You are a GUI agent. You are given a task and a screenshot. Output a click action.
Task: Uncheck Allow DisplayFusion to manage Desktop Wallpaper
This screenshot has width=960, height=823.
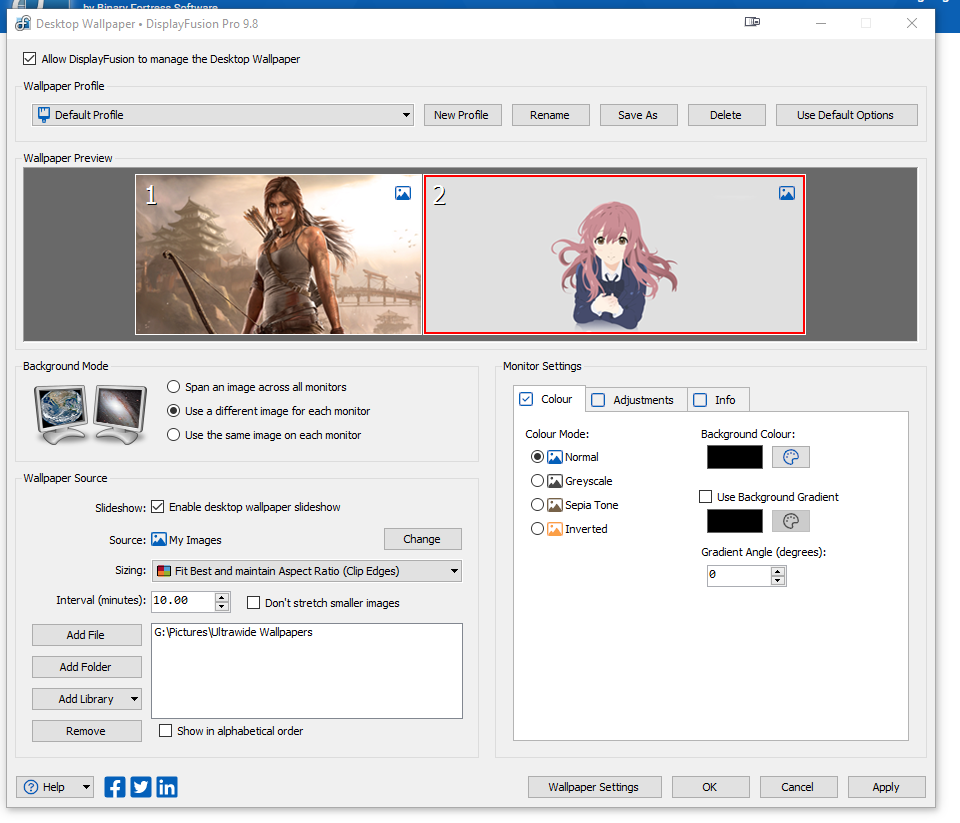(30, 59)
